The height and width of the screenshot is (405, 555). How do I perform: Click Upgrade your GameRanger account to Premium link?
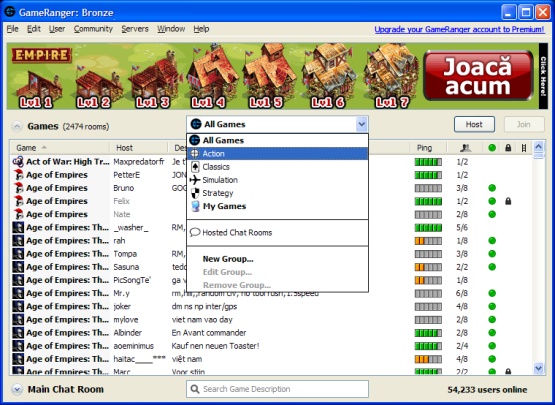459,29
